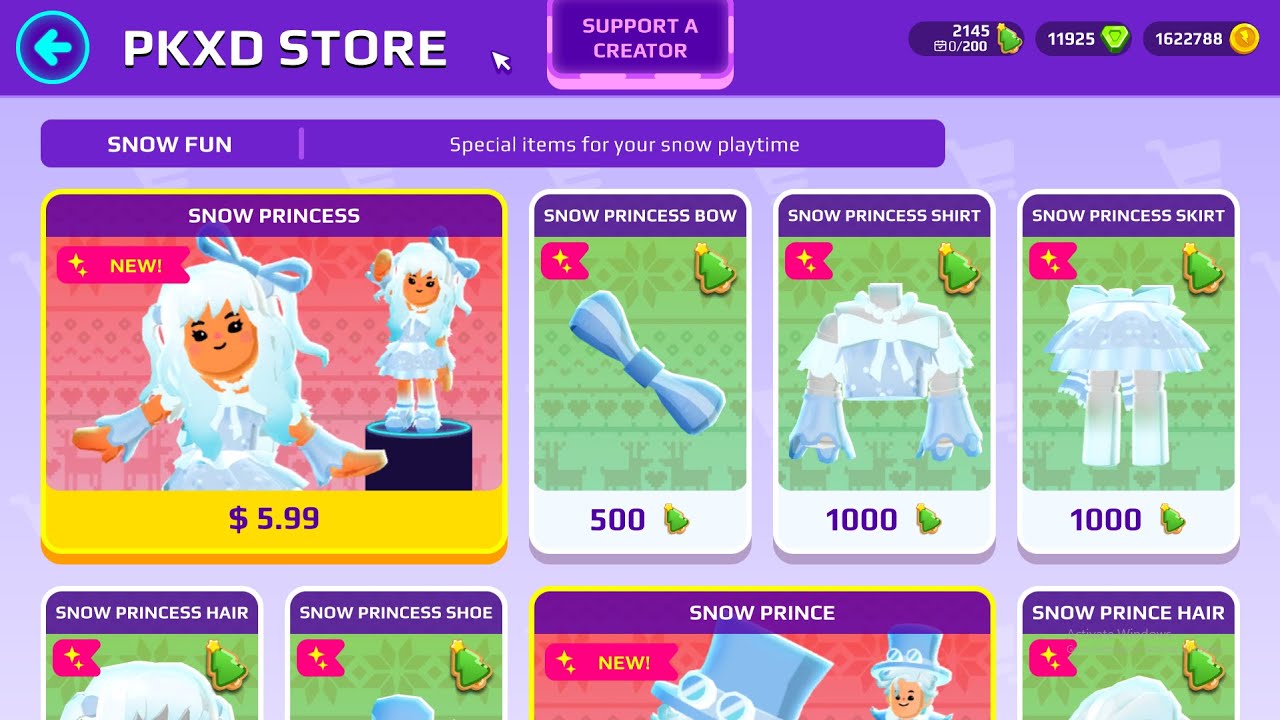Click the sparkle tag on Snow Princess Shirt
1280x720 pixels.
pyautogui.click(x=809, y=261)
